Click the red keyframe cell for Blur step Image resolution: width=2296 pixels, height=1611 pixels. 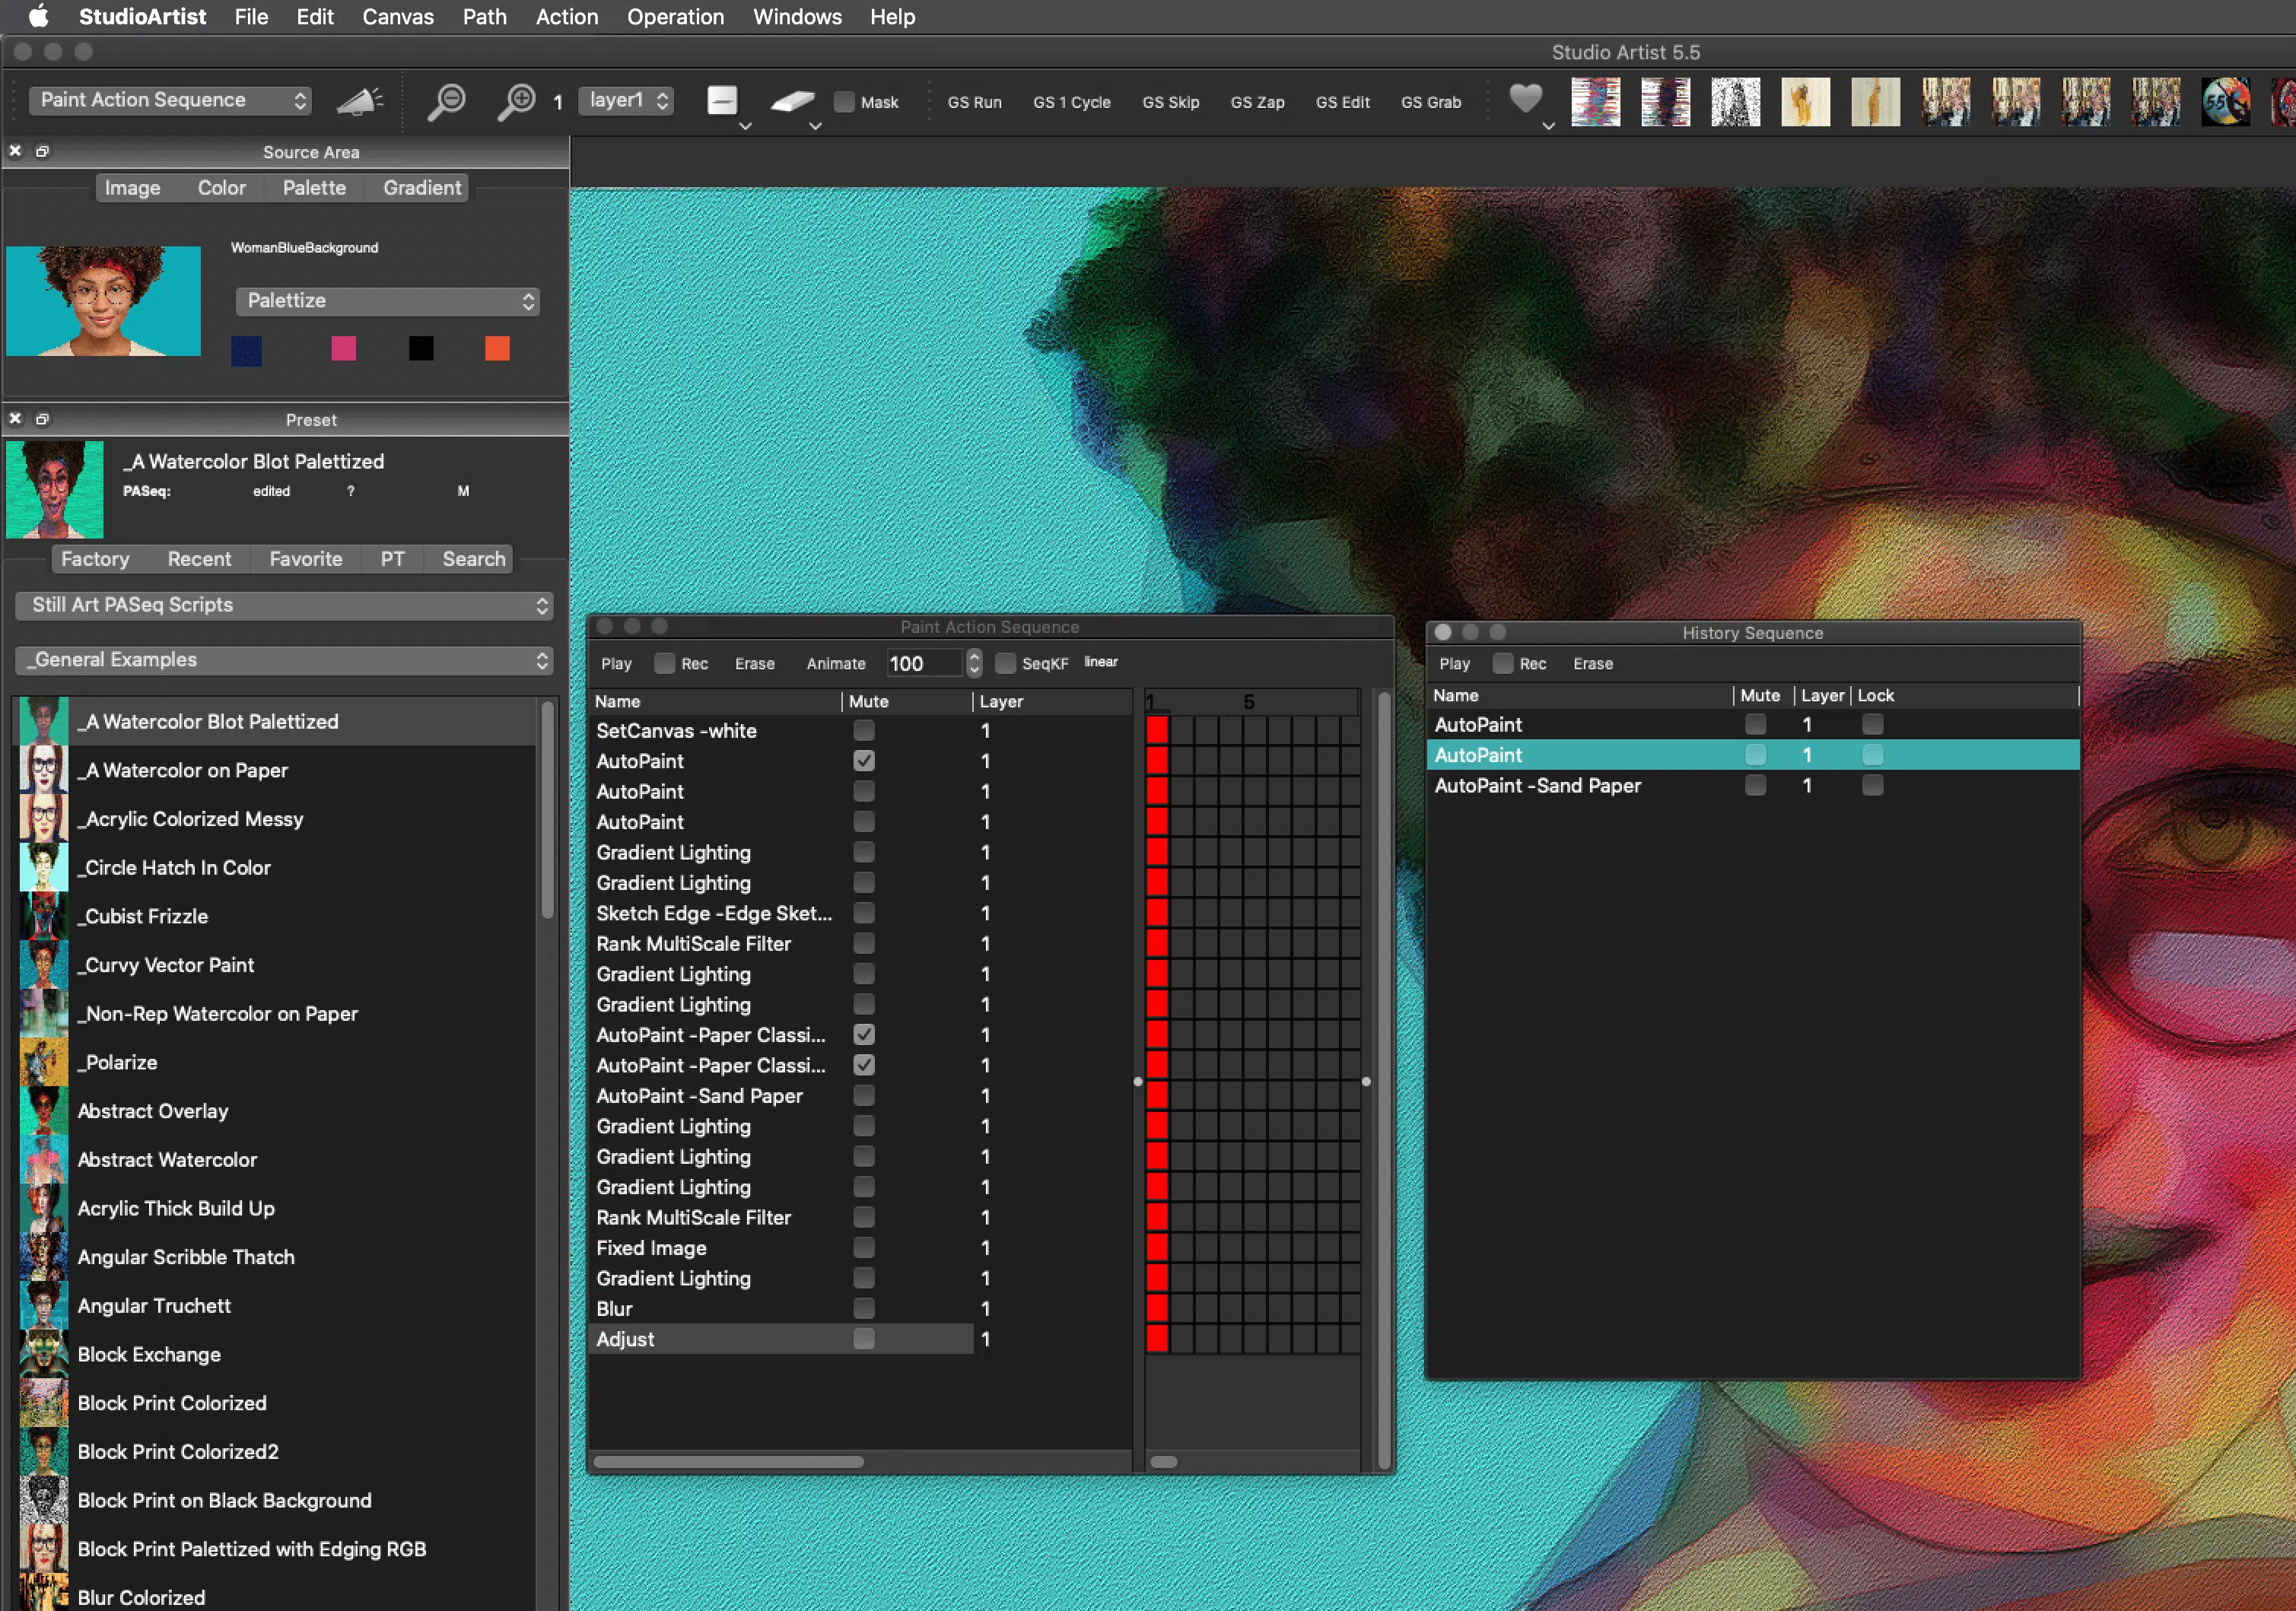click(x=1157, y=1308)
